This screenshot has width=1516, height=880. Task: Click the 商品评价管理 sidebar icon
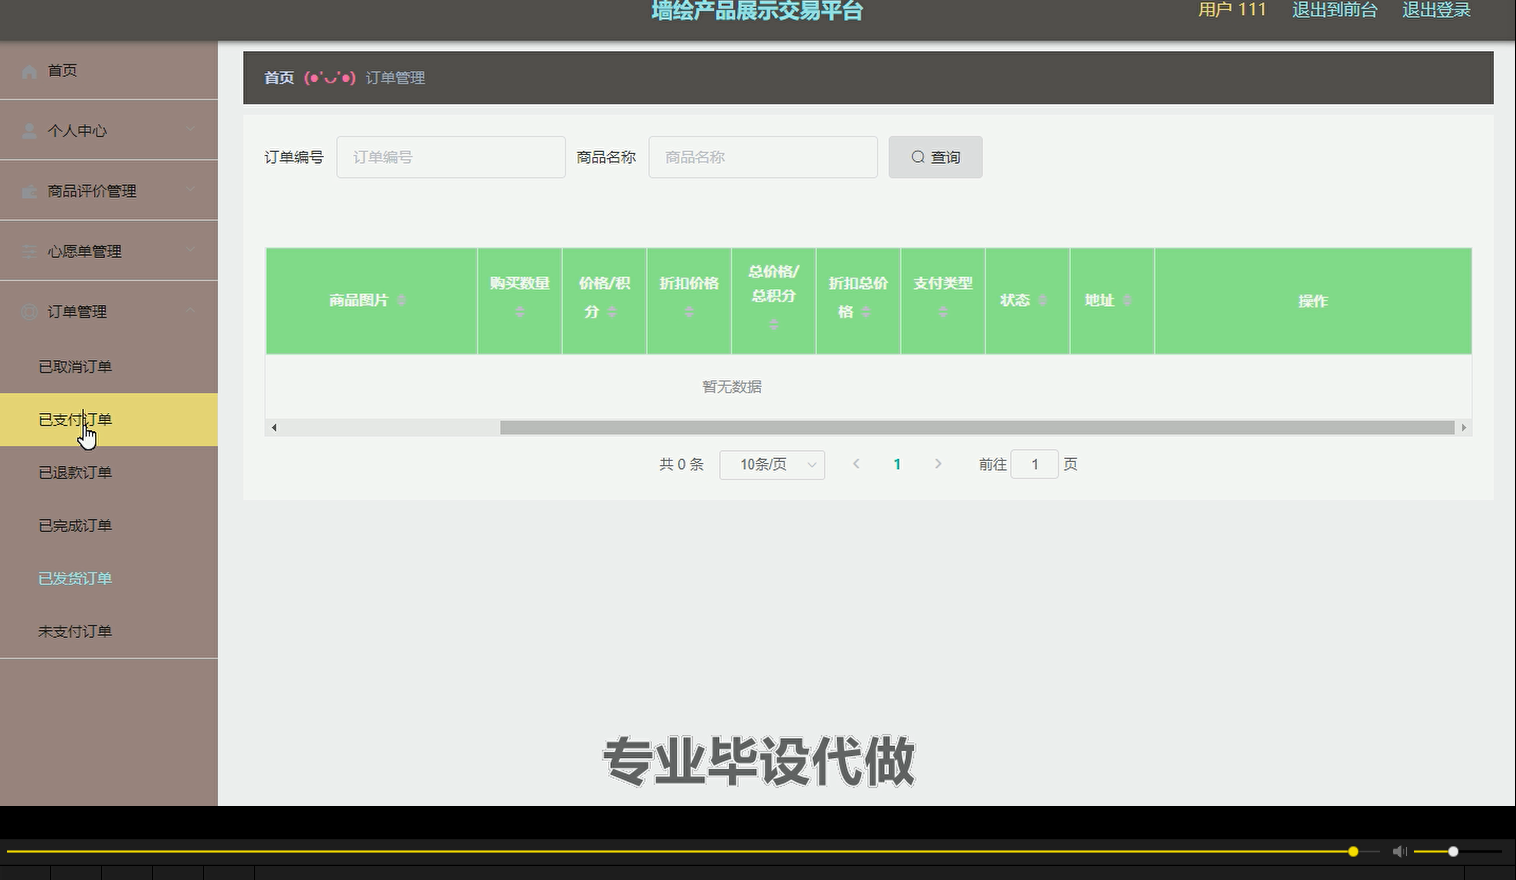(x=28, y=190)
